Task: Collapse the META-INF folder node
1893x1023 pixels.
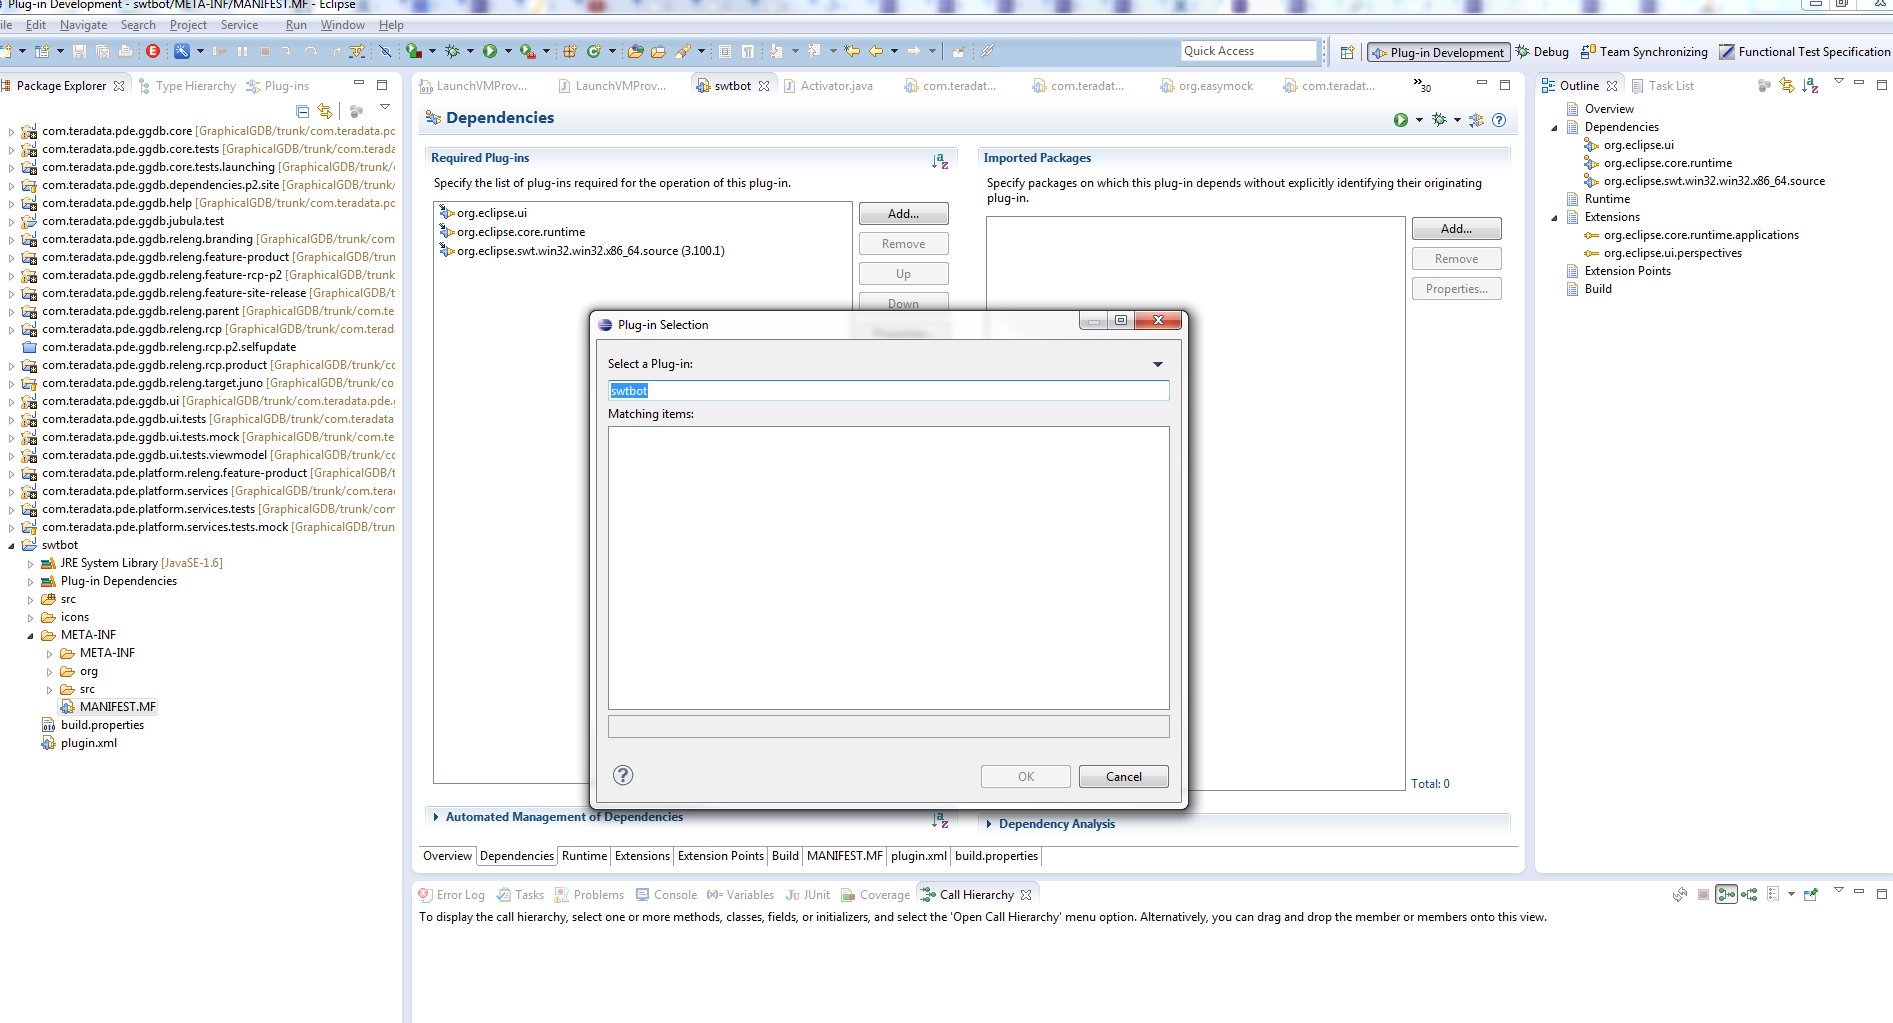Action: point(30,636)
